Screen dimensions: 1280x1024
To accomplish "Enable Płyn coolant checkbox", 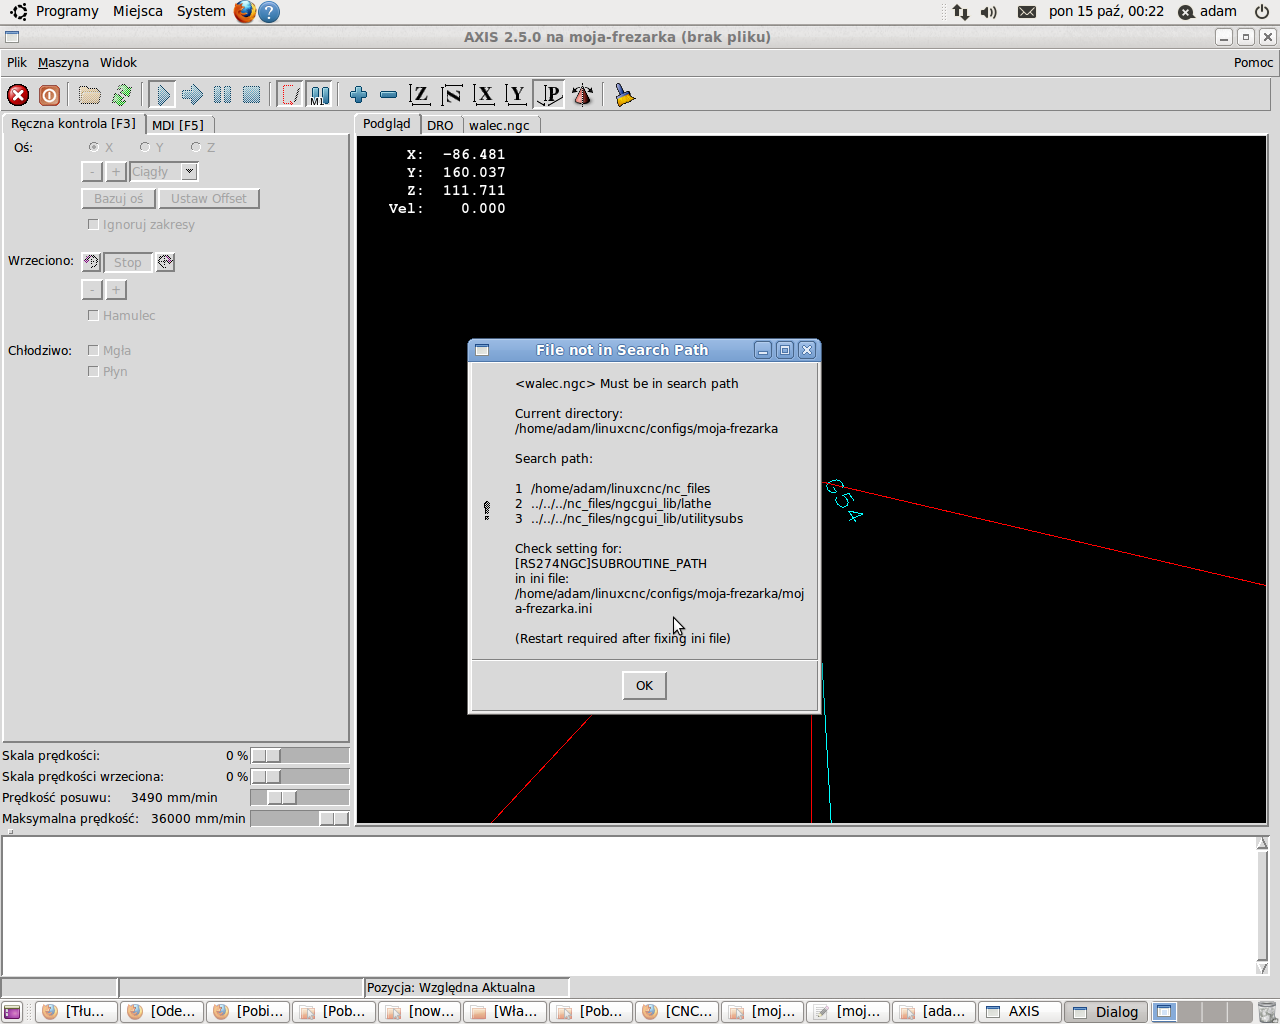I will point(93,372).
